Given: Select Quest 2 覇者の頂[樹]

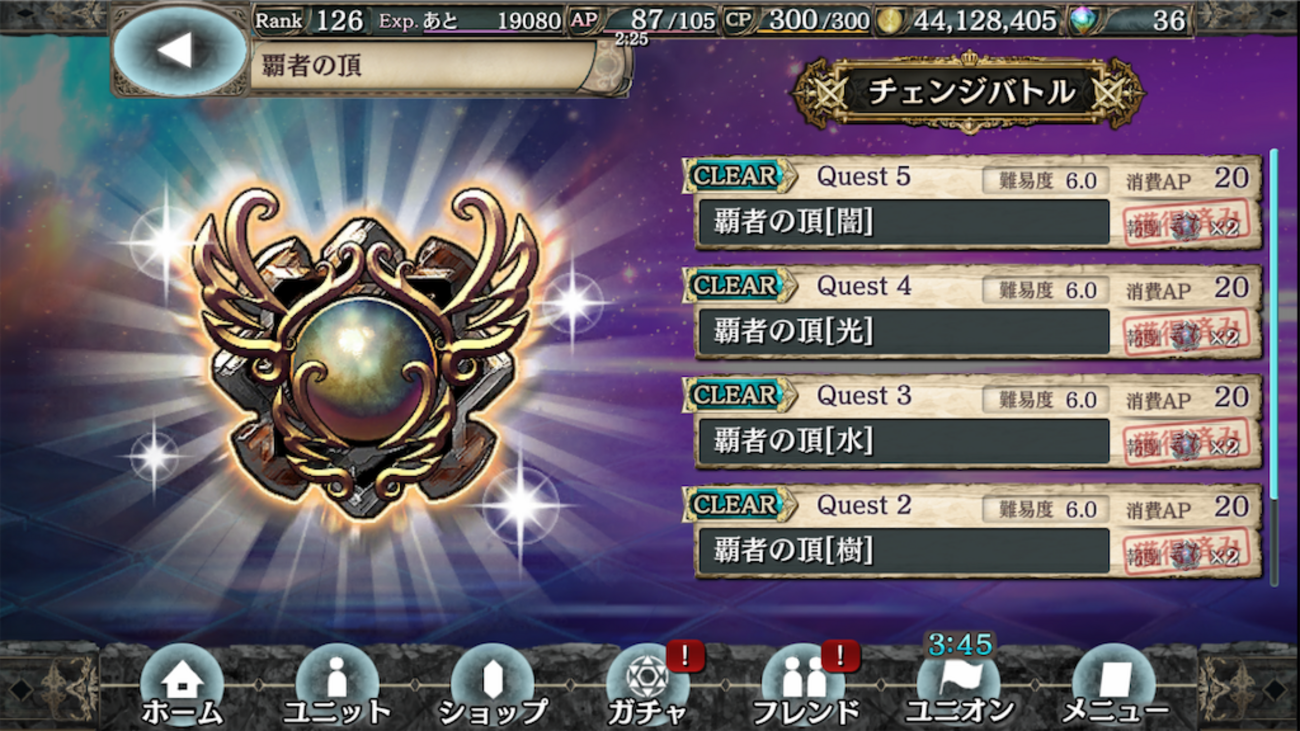Looking at the screenshot, I should click(971, 532).
